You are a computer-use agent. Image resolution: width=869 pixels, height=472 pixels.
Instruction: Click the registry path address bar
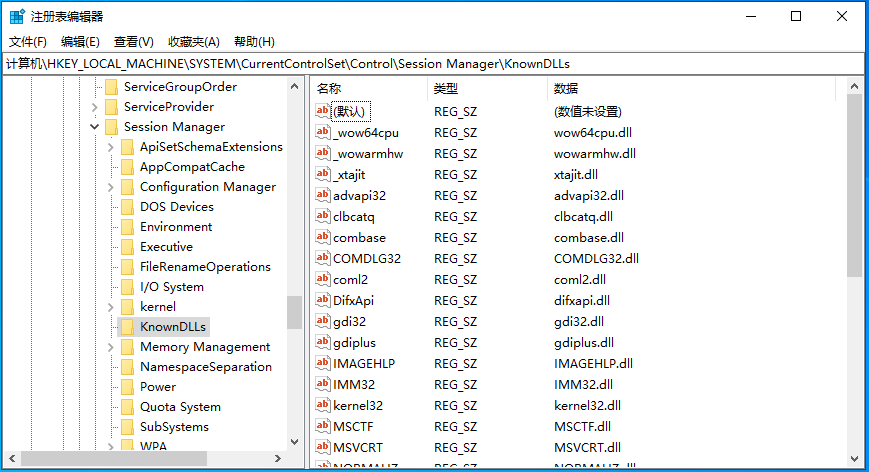pos(433,64)
